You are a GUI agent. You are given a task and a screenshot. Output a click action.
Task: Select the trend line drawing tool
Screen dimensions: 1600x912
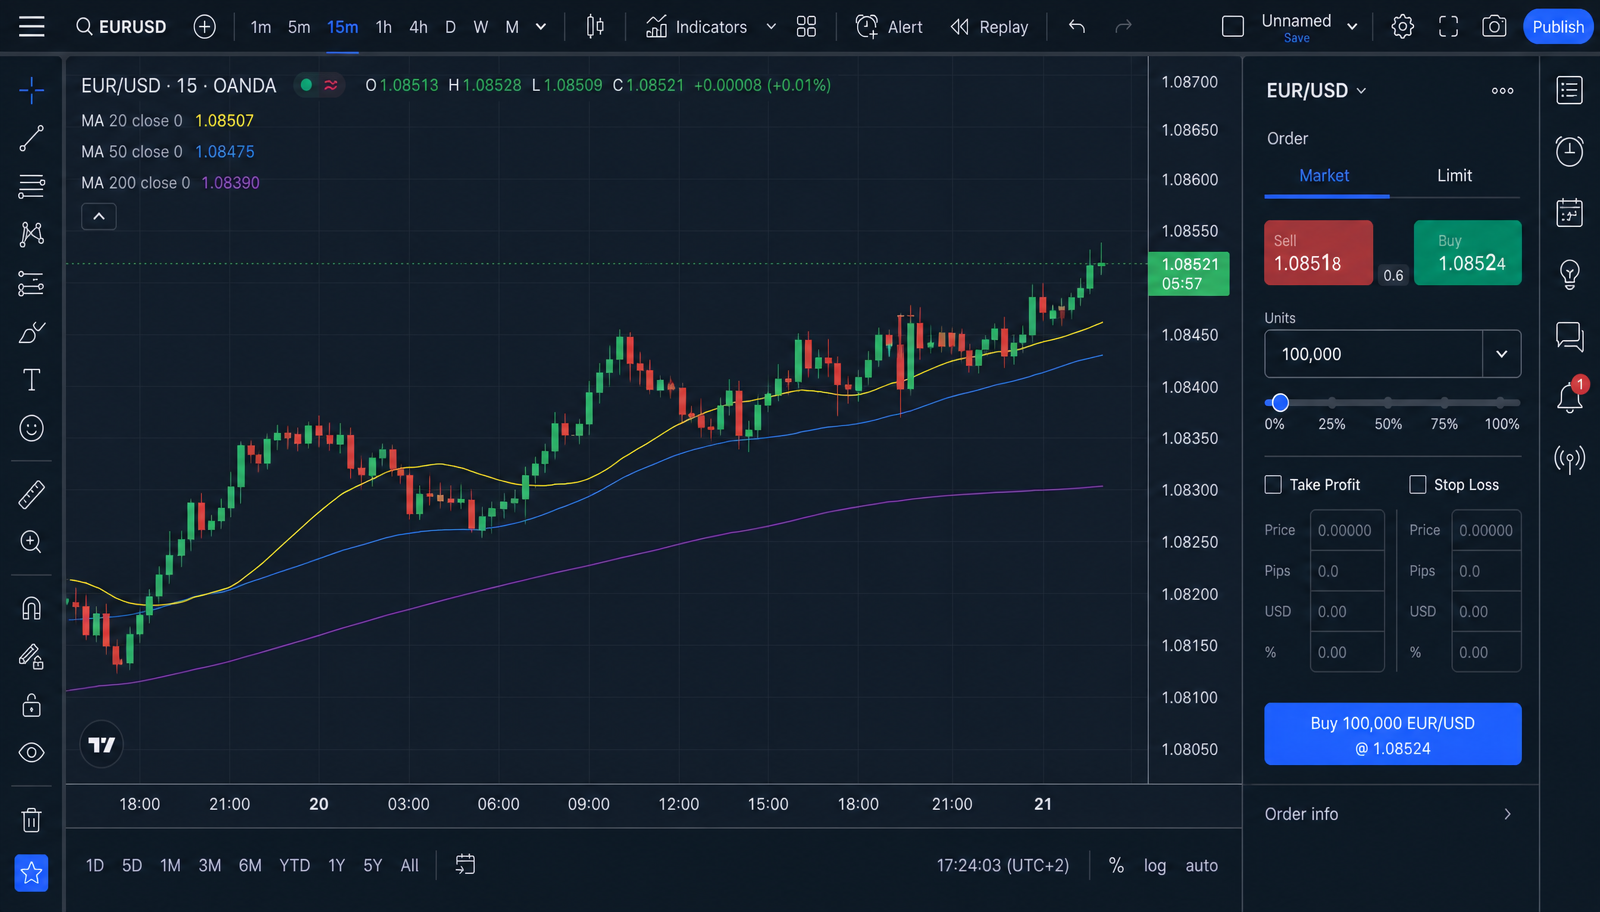click(32, 138)
